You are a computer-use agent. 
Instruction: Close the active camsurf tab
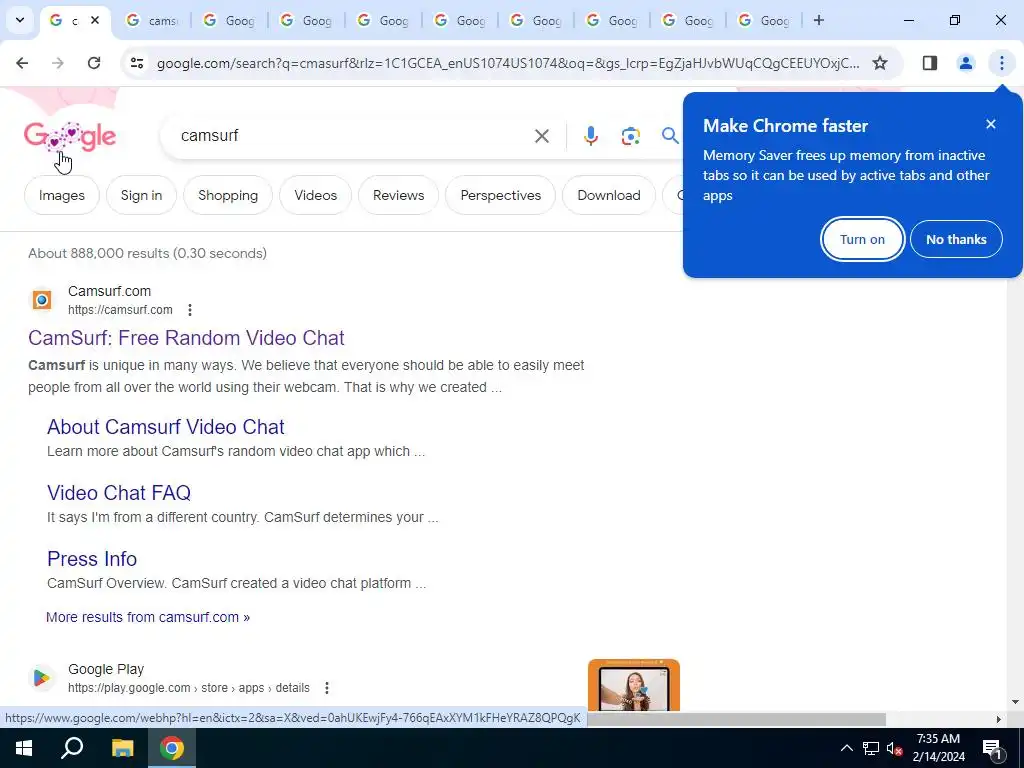tap(95, 20)
